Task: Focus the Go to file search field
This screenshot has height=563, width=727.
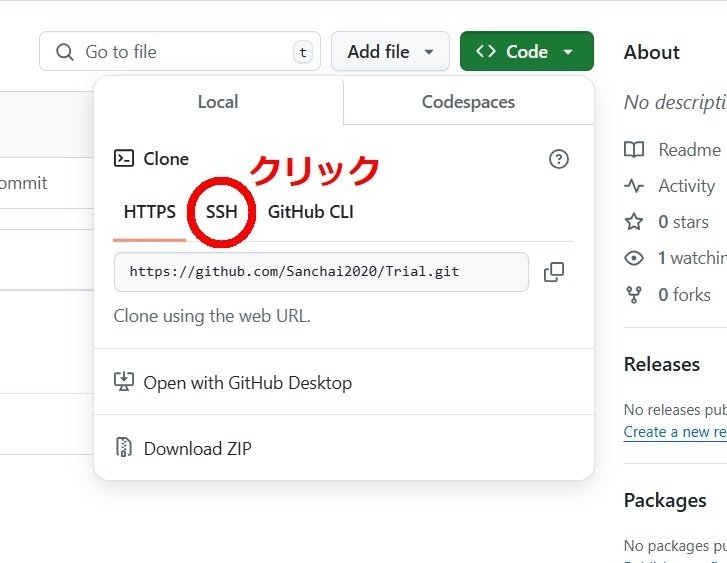Action: [180, 51]
